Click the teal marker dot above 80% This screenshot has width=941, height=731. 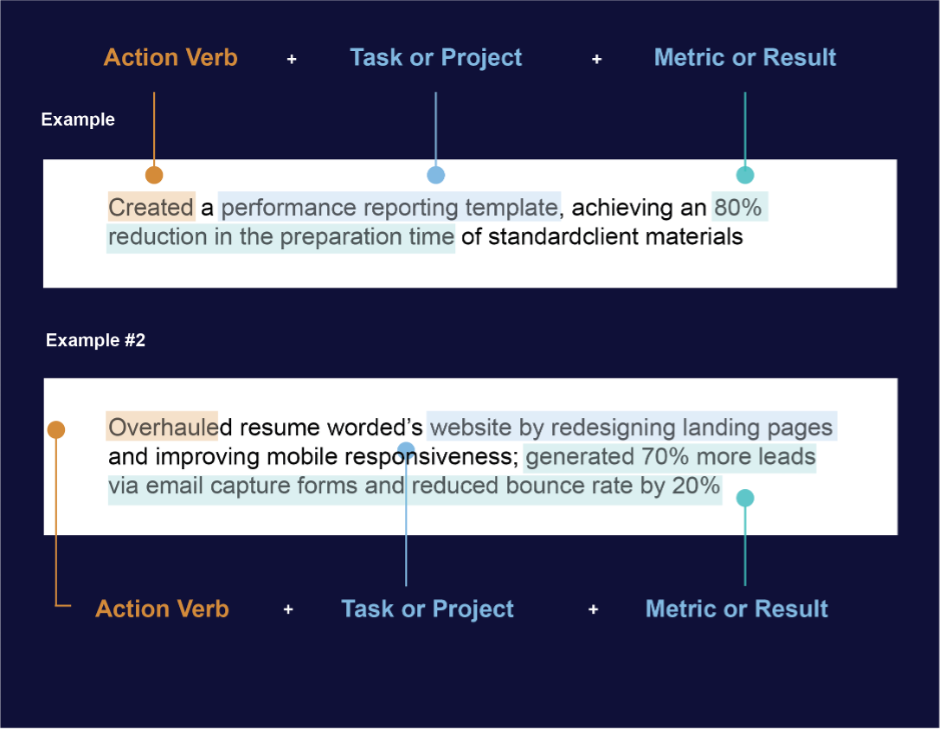pos(745,175)
